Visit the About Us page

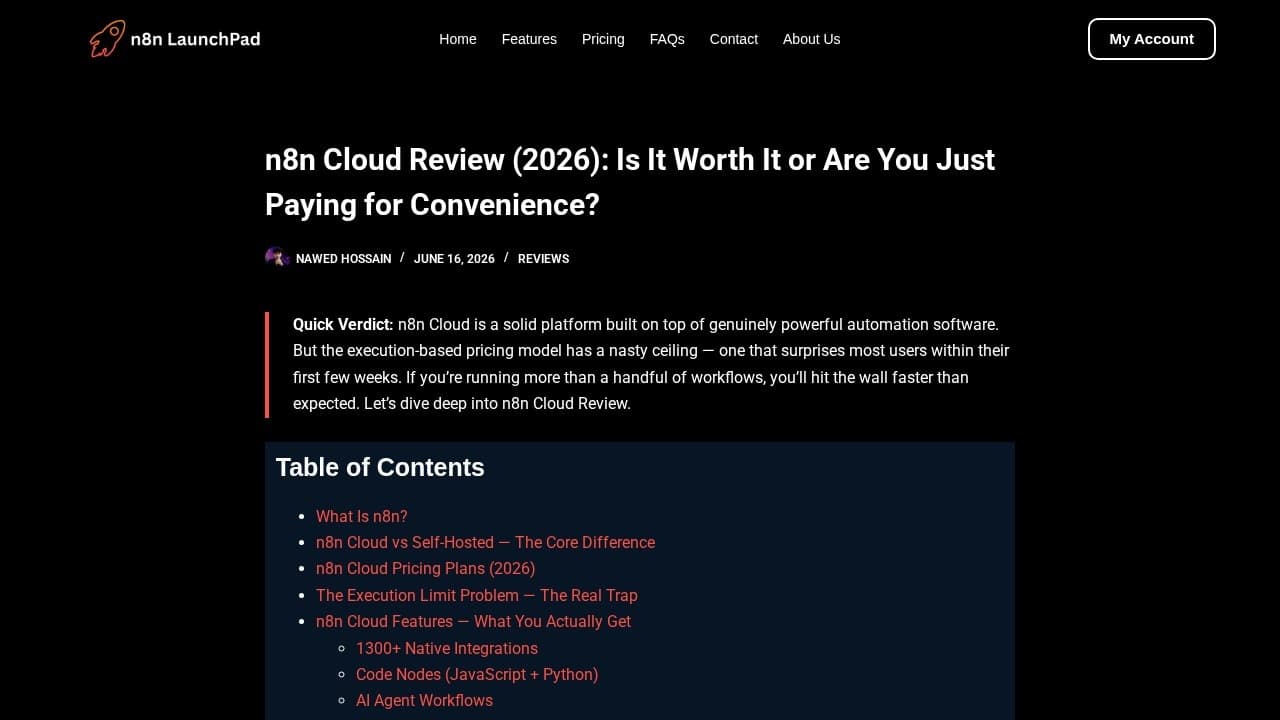[811, 39]
